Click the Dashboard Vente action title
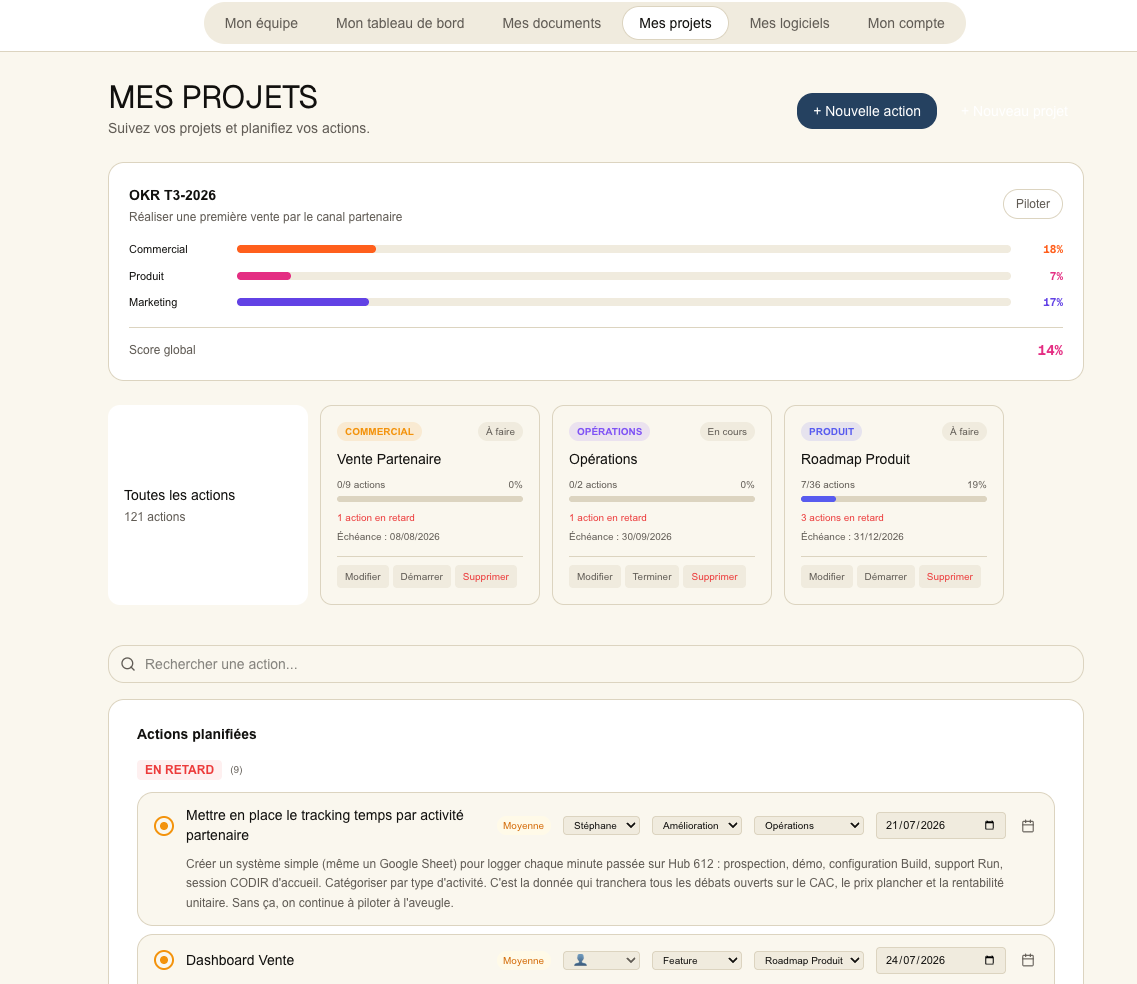The image size is (1137, 984). (x=240, y=960)
